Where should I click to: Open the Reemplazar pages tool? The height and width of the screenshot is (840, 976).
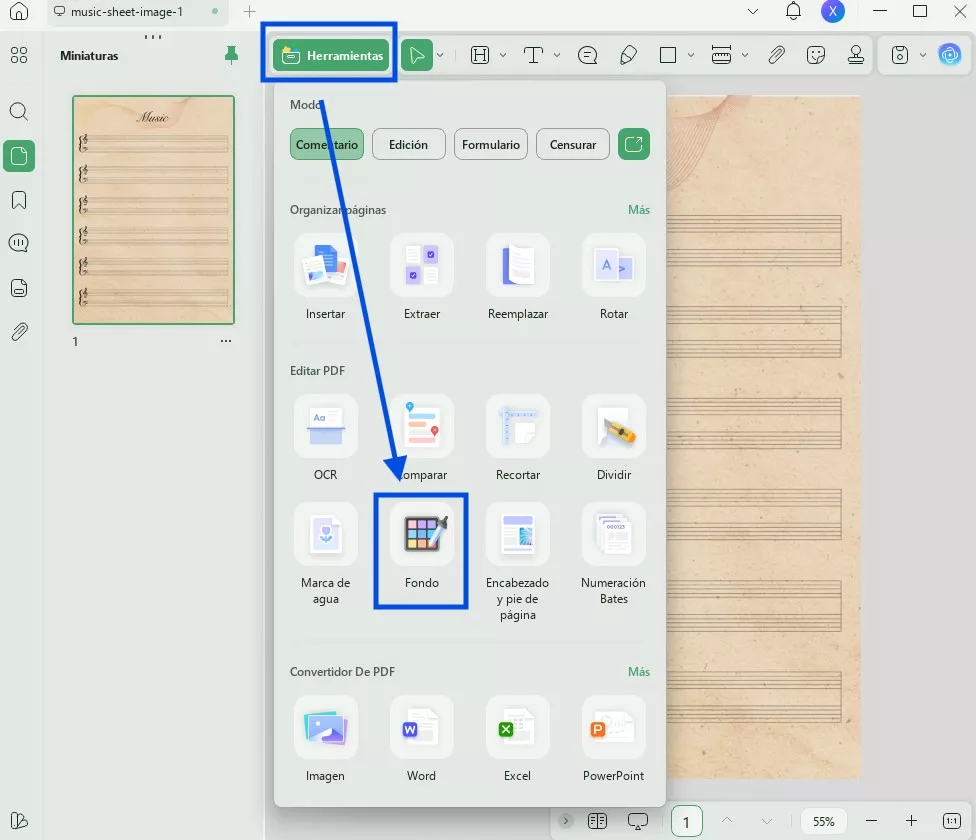coord(517,277)
